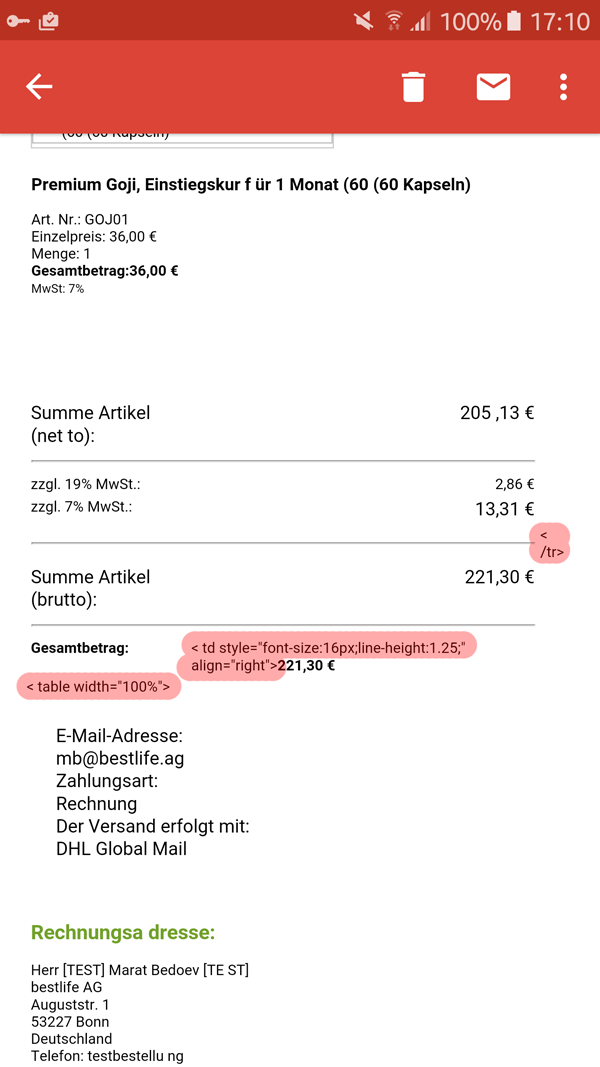Viewport: 600px width, 1067px height.
Task: Tap the Wi-Fi status icon
Action: [394, 20]
